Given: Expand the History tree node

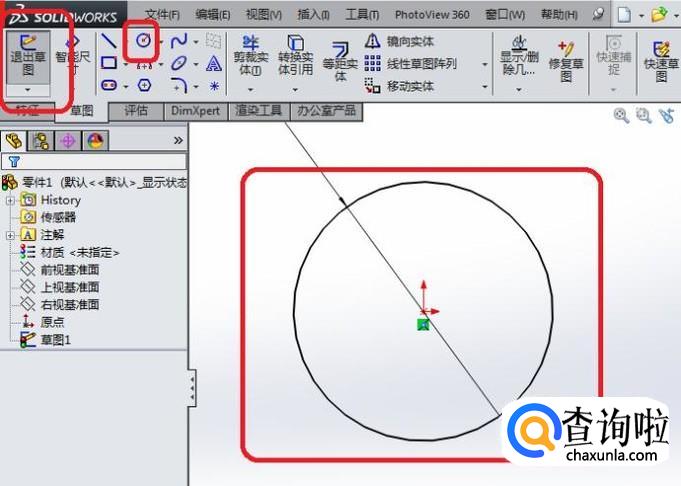Looking at the screenshot, I should [x=10, y=200].
